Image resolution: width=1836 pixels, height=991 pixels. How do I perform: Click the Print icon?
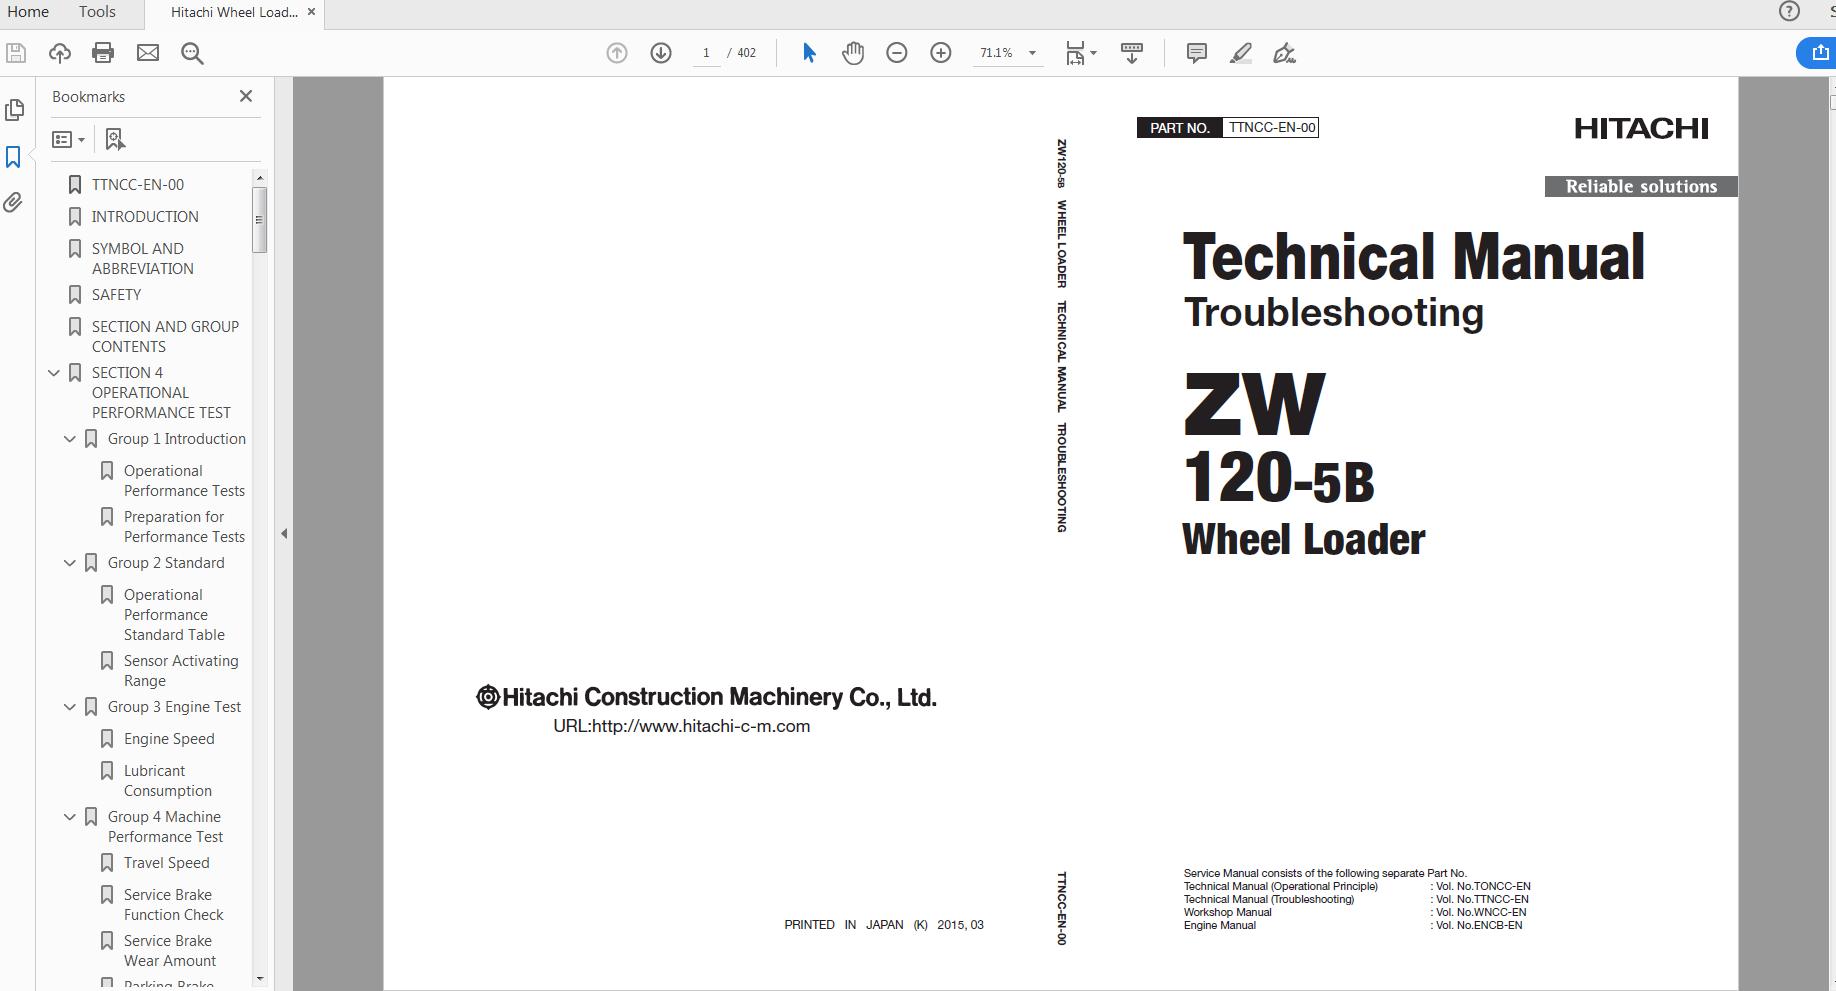coord(103,53)
